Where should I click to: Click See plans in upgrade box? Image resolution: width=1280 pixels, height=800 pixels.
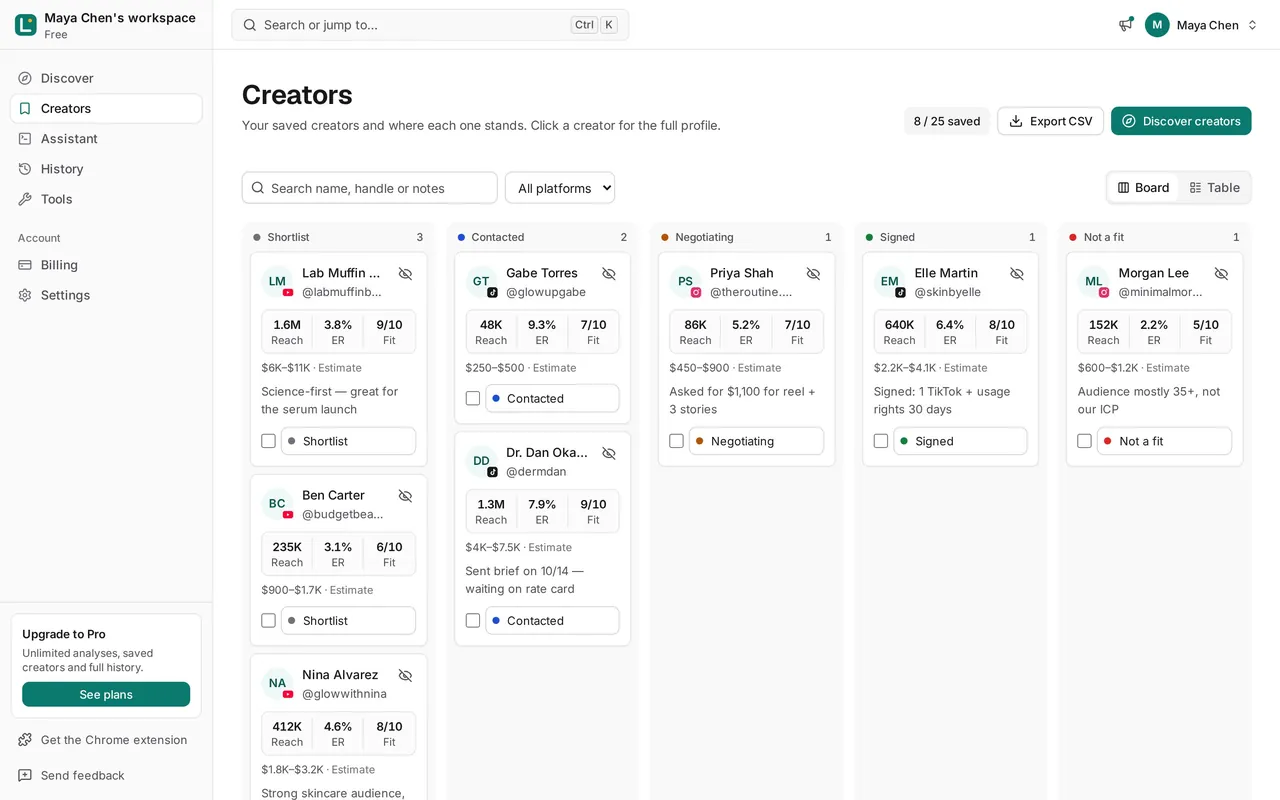pos(106,694)
